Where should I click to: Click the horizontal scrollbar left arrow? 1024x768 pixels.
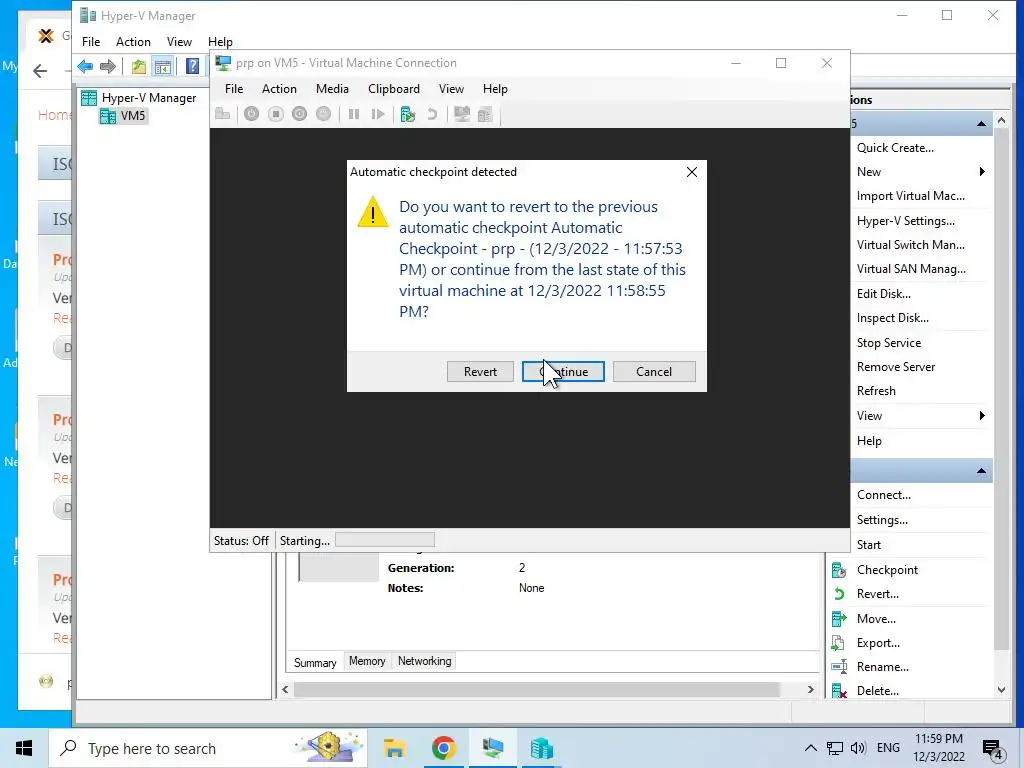click(285, 690)
